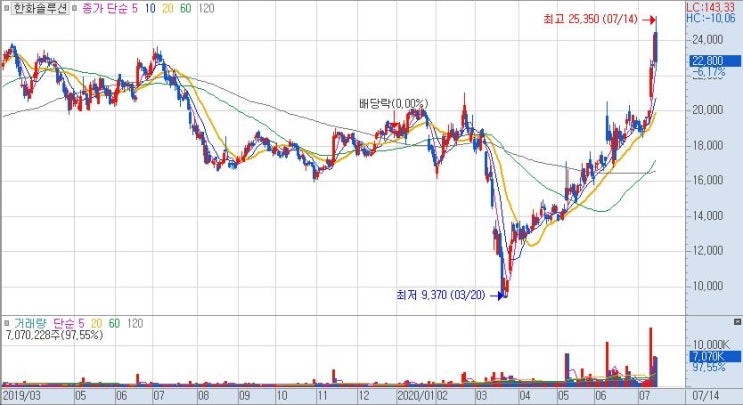Click the 최저 9,370 (03/20) low annotation
Image resolution: width=743 pixels, height=405 pixels.
pyautogui.click(x=441, y=295)
